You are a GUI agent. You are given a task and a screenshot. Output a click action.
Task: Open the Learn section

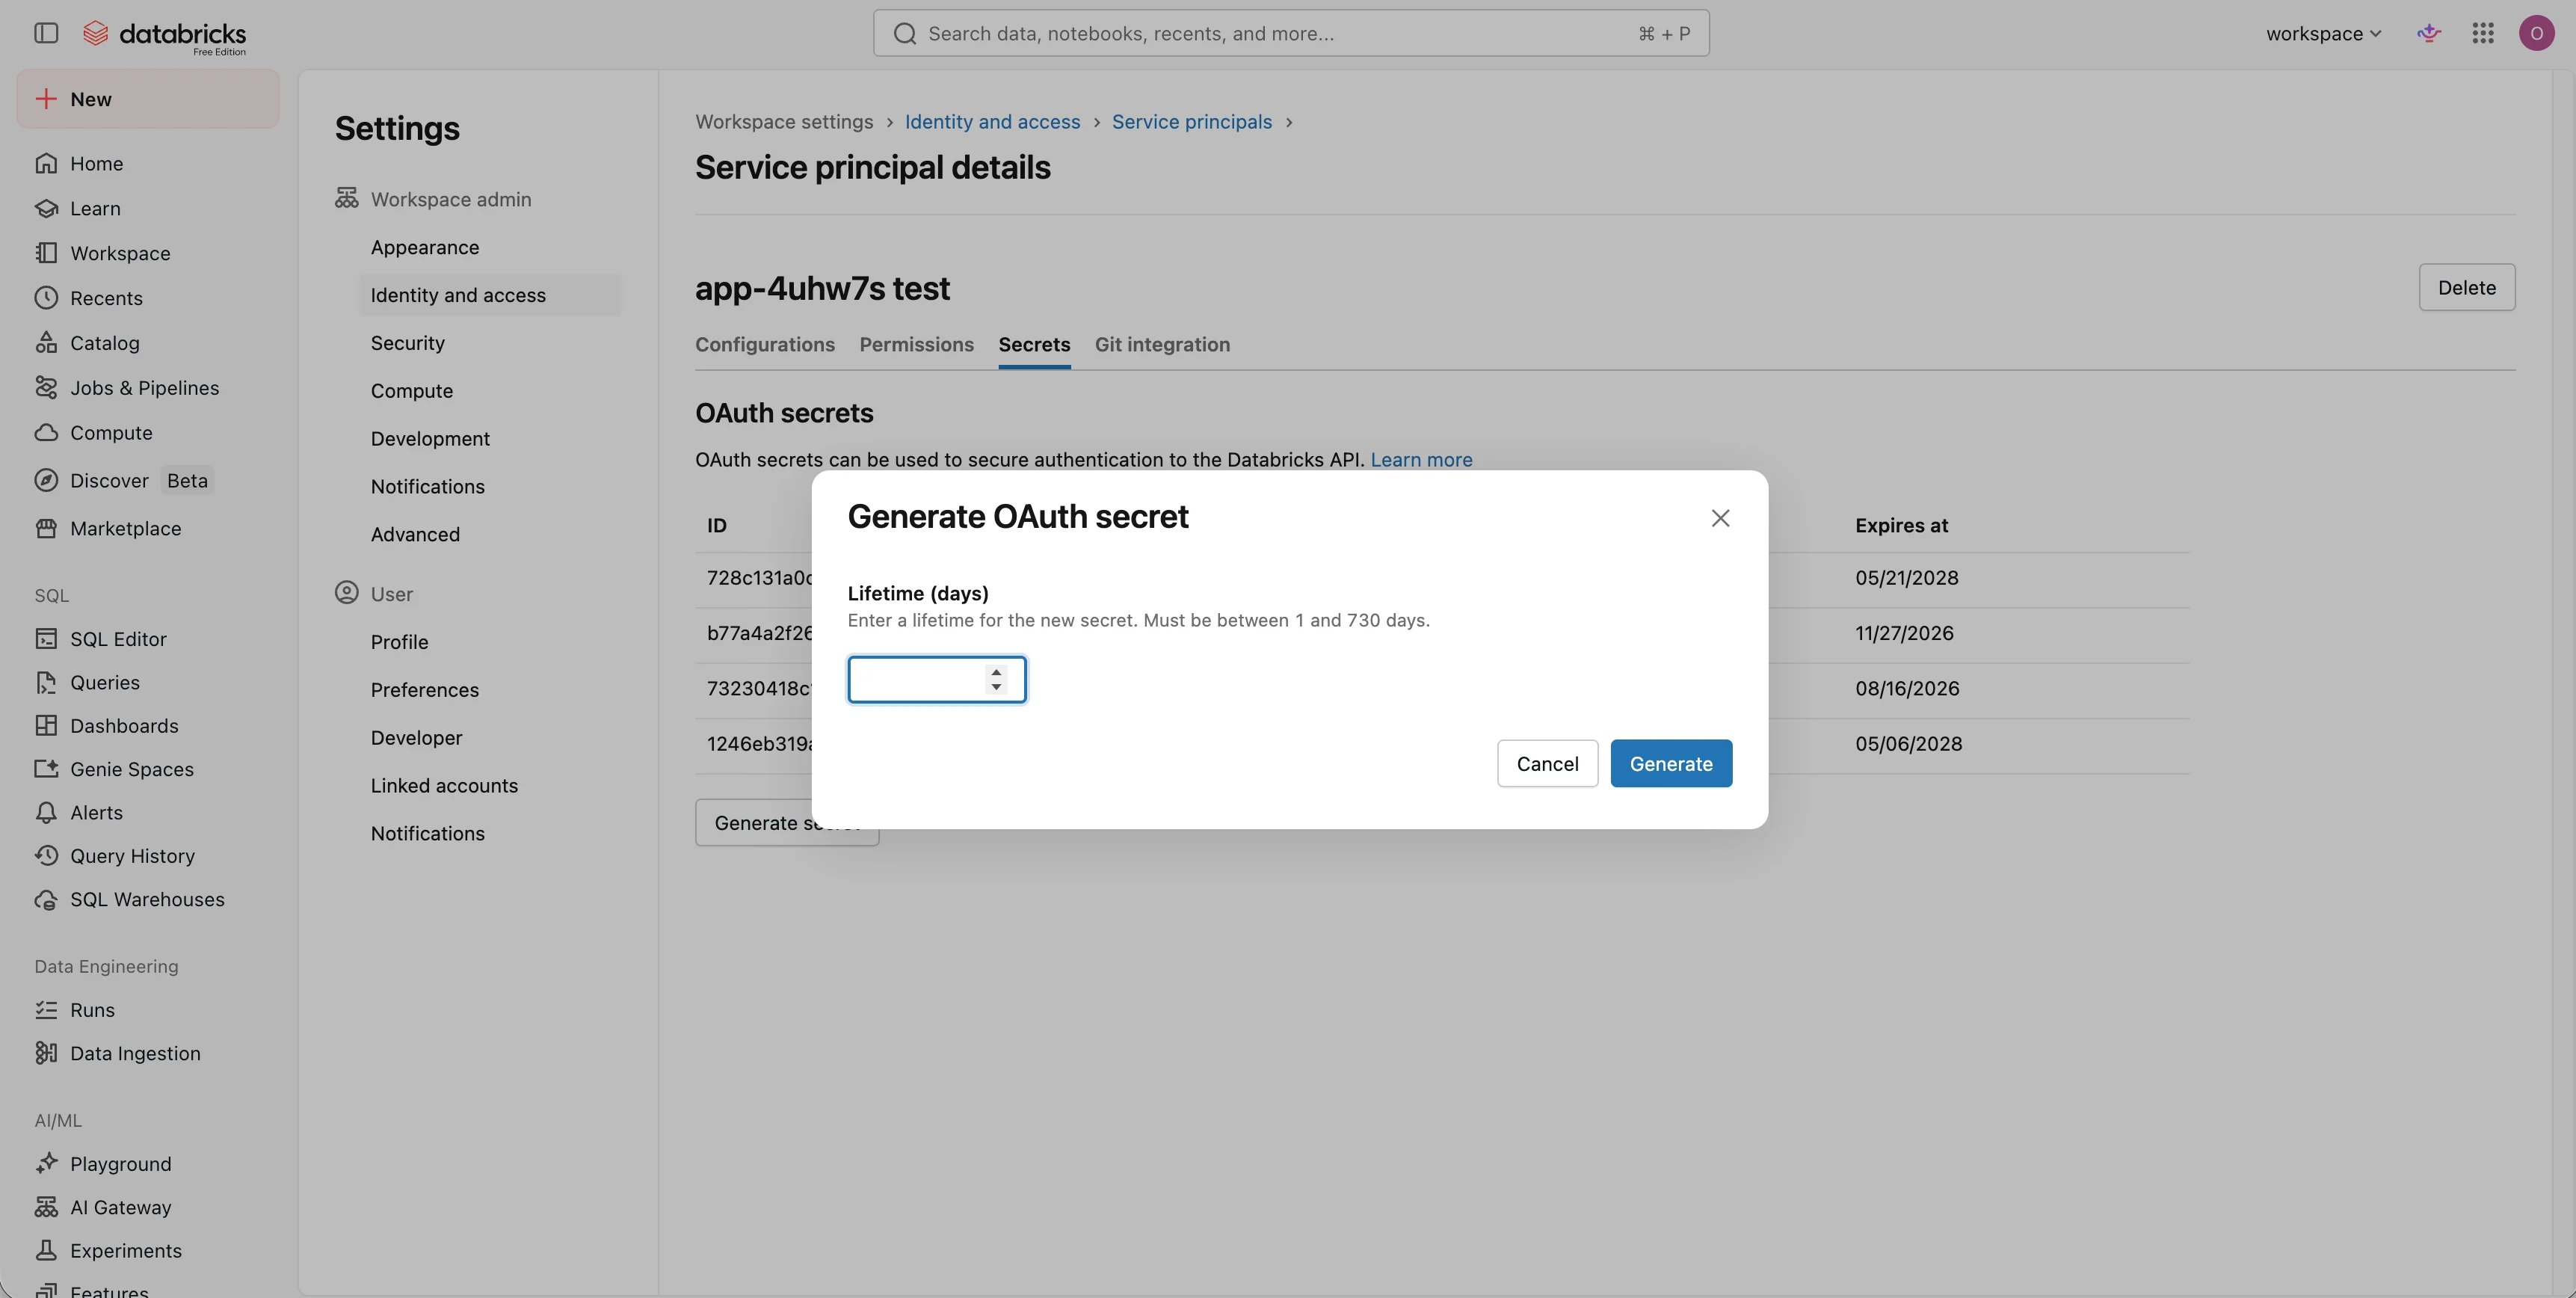click(x=148, y=208)
